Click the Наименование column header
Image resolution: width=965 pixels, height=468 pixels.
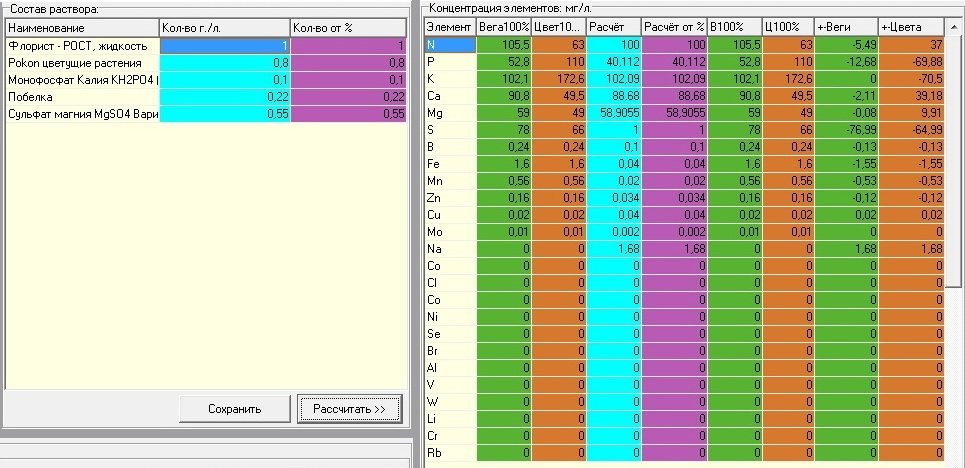click(82, 28)
